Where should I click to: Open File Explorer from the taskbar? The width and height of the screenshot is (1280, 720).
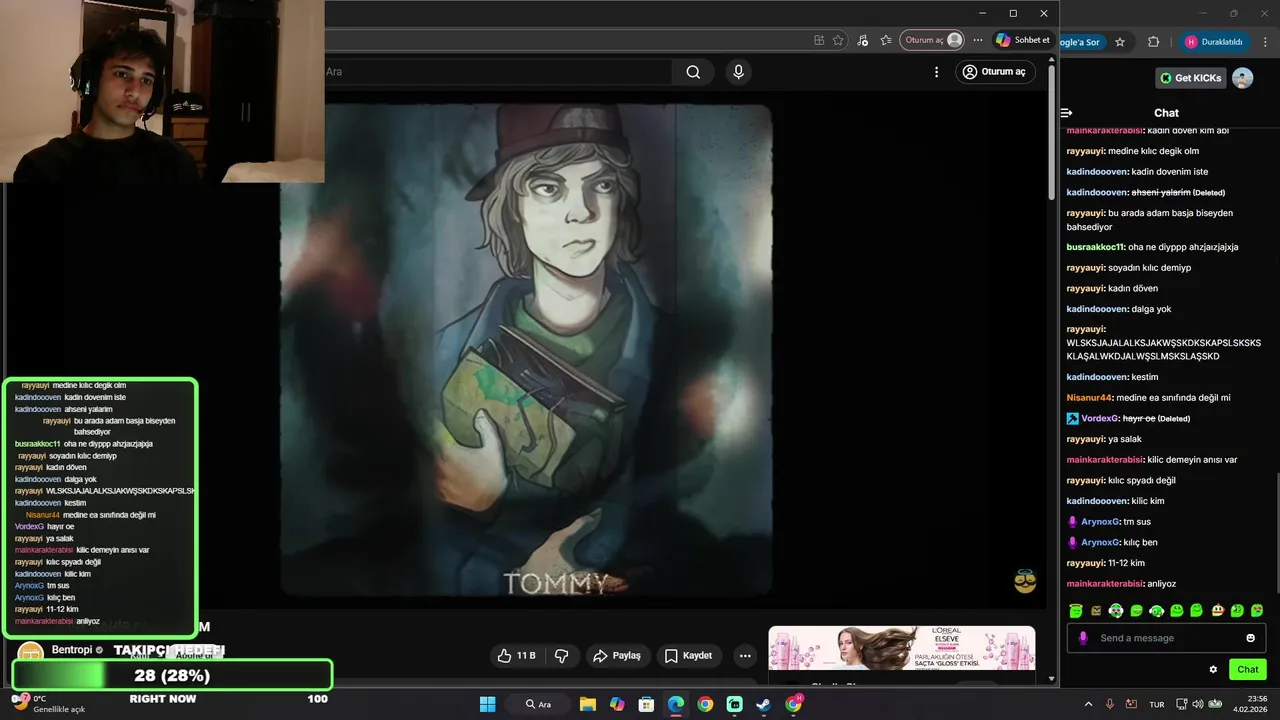pos(587,704)
